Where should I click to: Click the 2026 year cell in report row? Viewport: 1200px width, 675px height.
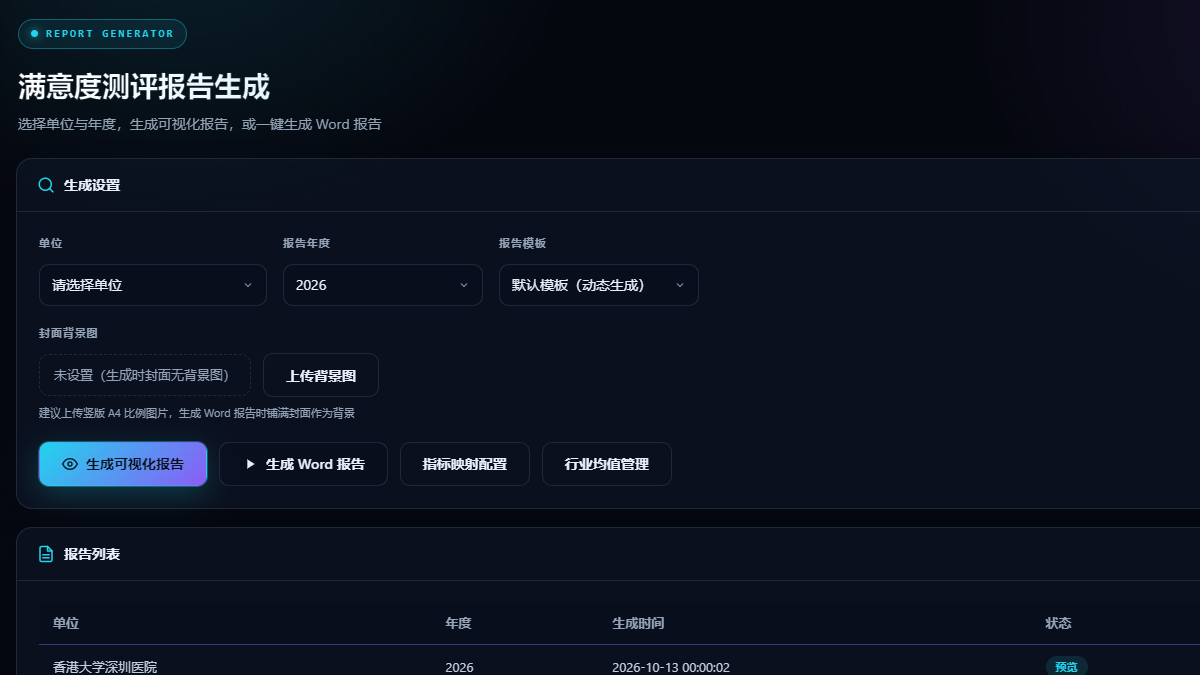pos(459,667)
